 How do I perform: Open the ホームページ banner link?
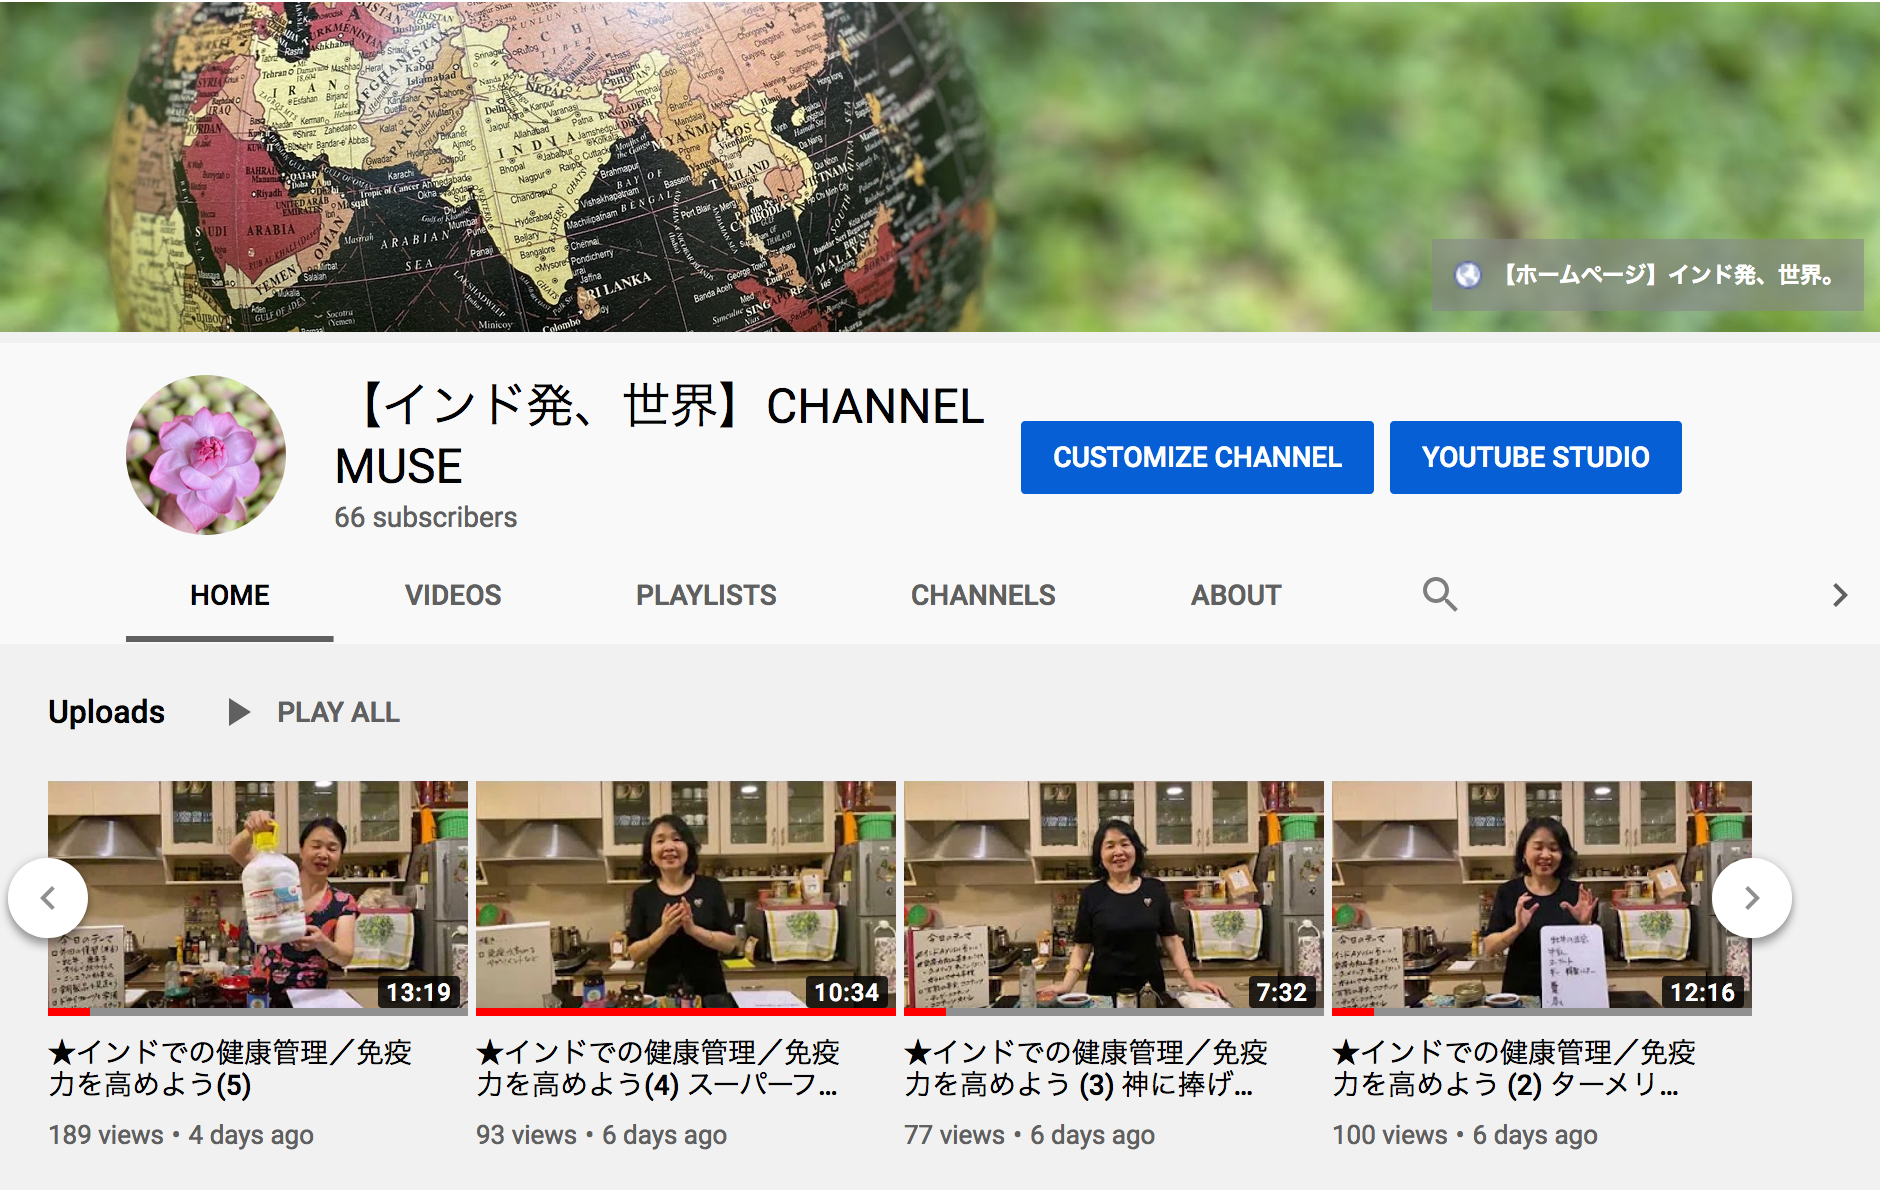pos(1648,275)
